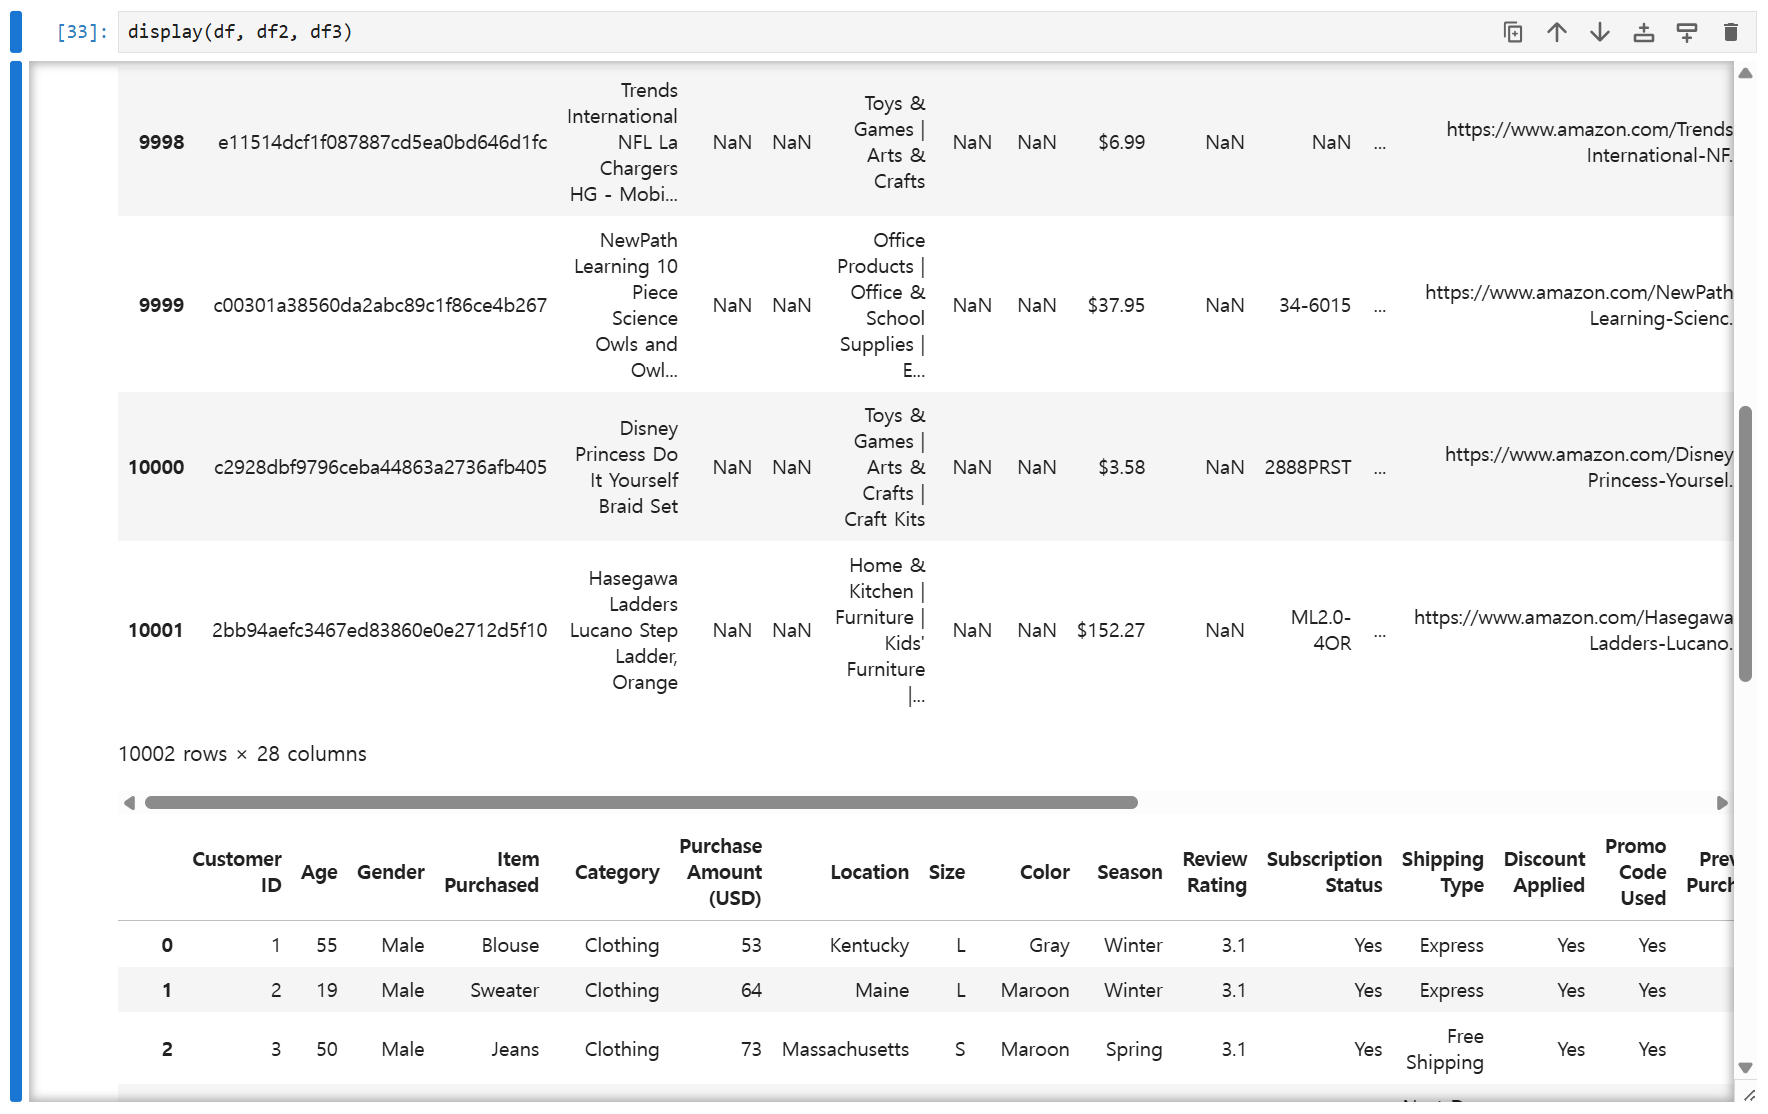The image size is (1768, 1114).
Task: Collapse cell using the blue left bar
Action: tap(16, 581)
